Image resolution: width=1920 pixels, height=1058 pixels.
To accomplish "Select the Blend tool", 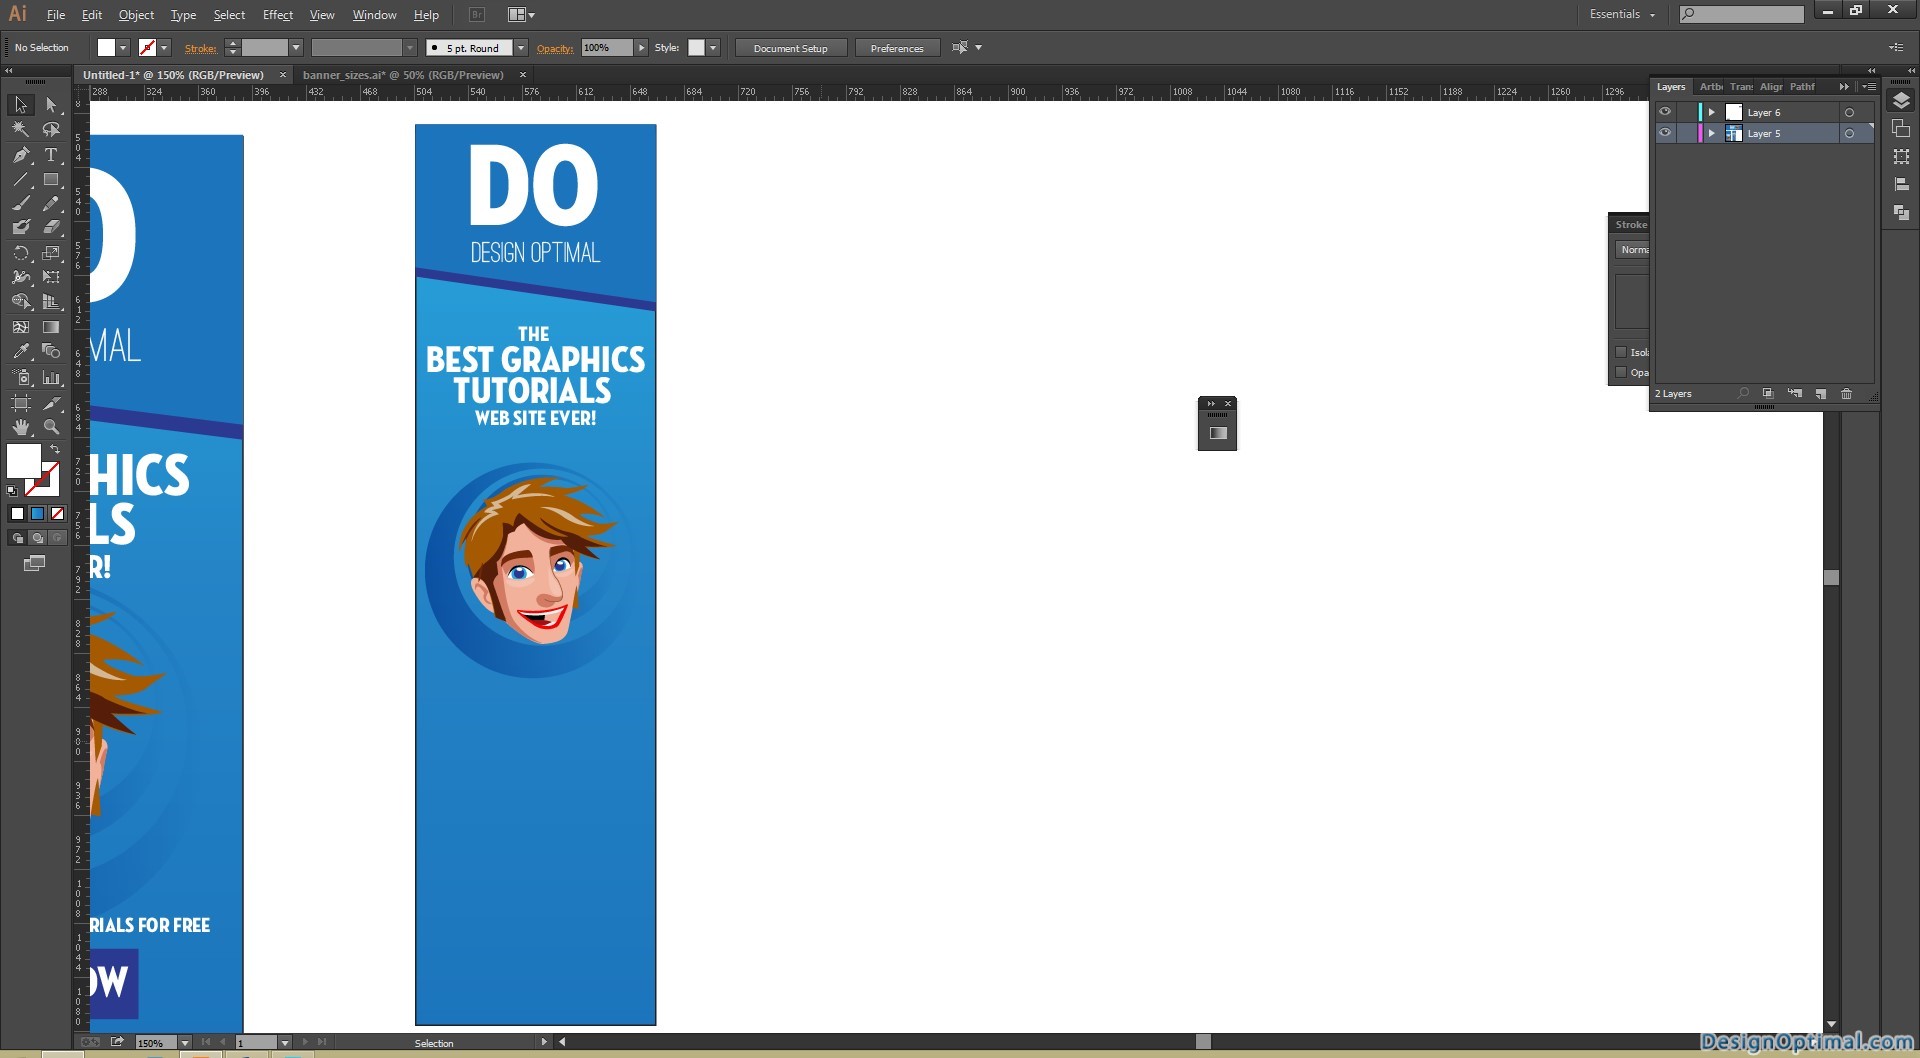I will (x=52, y=351).
